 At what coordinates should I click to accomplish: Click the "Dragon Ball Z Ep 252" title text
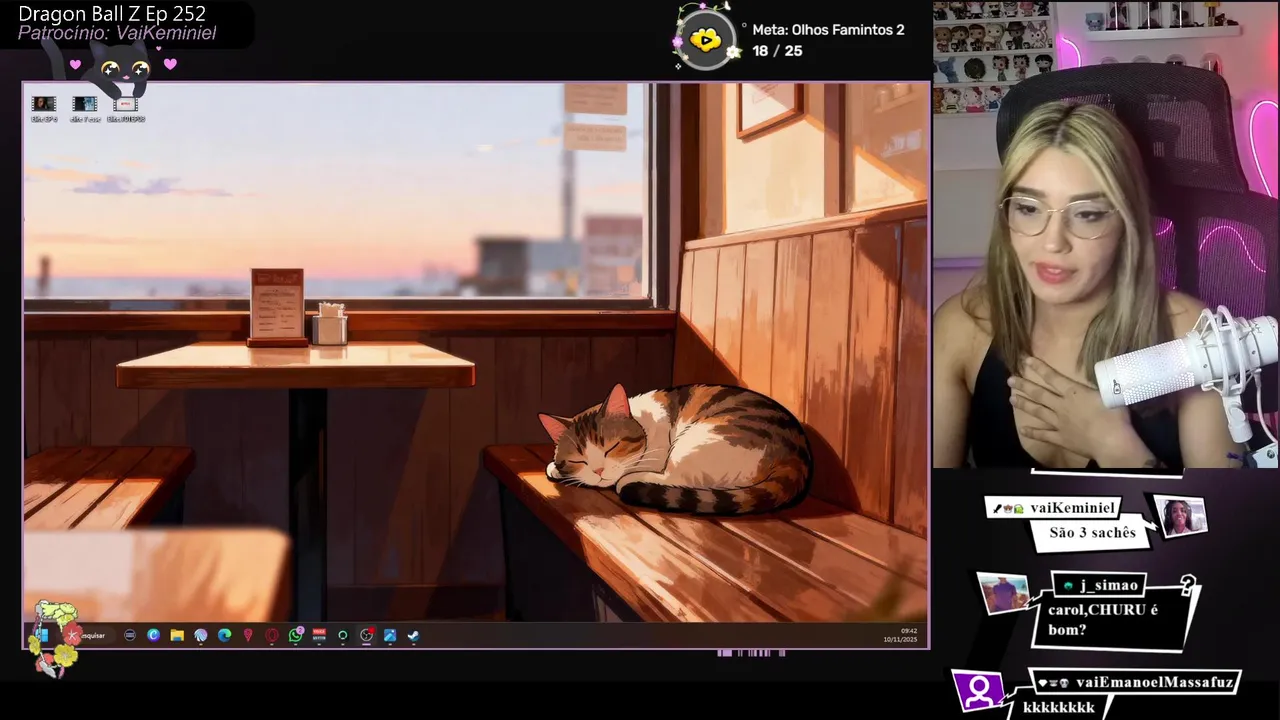[112, 14]
